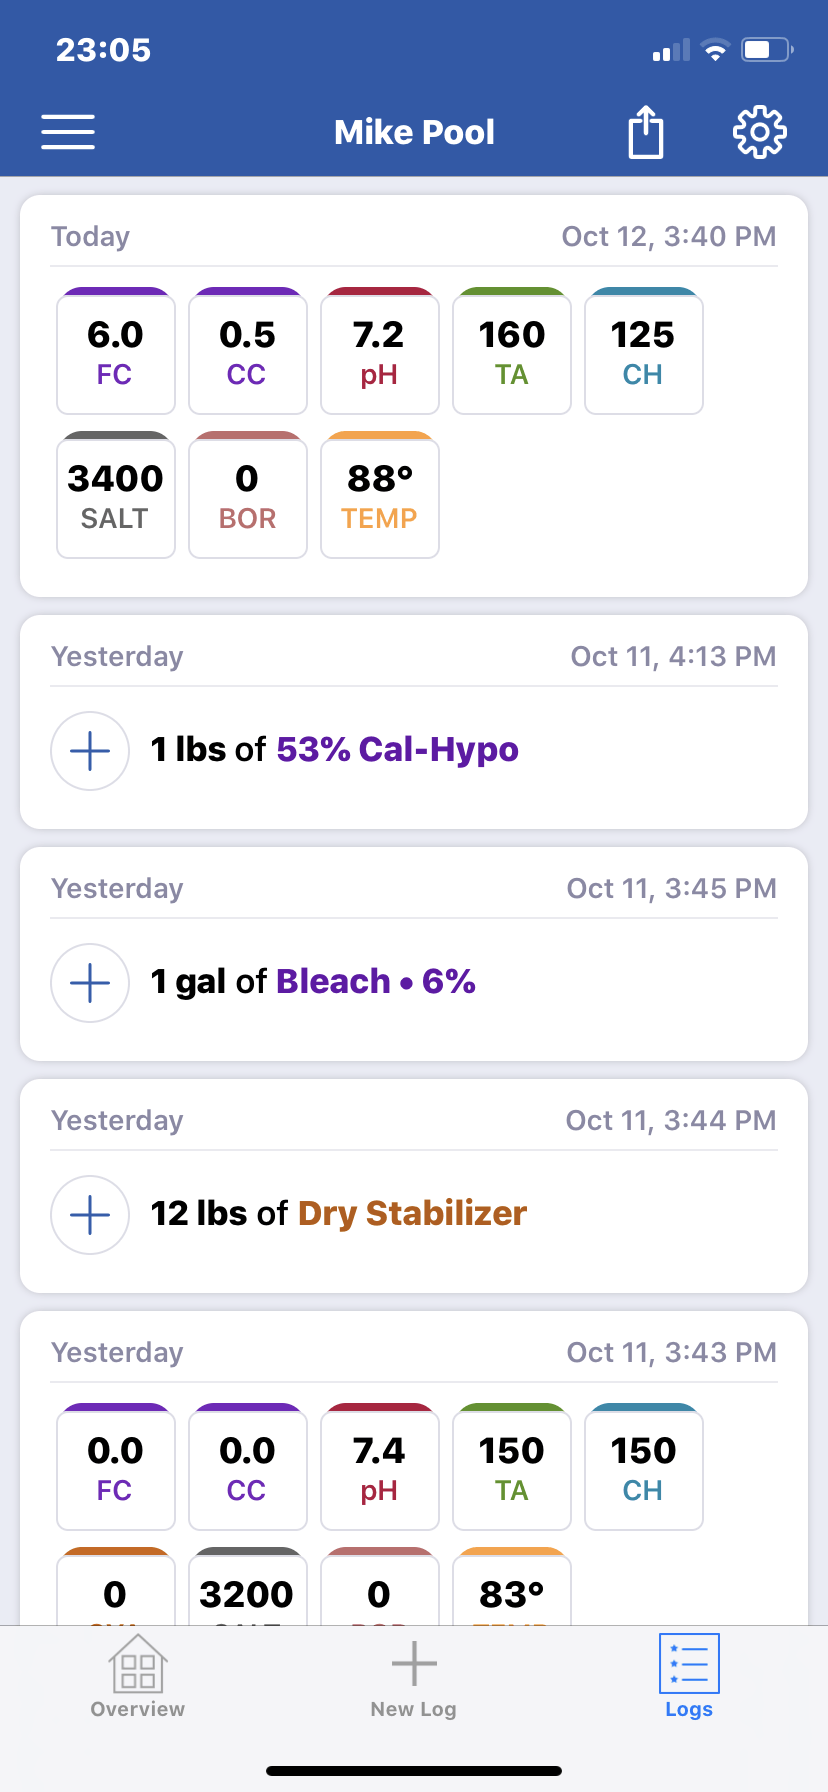The height and width of the screenshot is (1792, 828).
Task: Open the 53% Cal-Hypo link
Action: pyautogui.click(x=397, y=750)
